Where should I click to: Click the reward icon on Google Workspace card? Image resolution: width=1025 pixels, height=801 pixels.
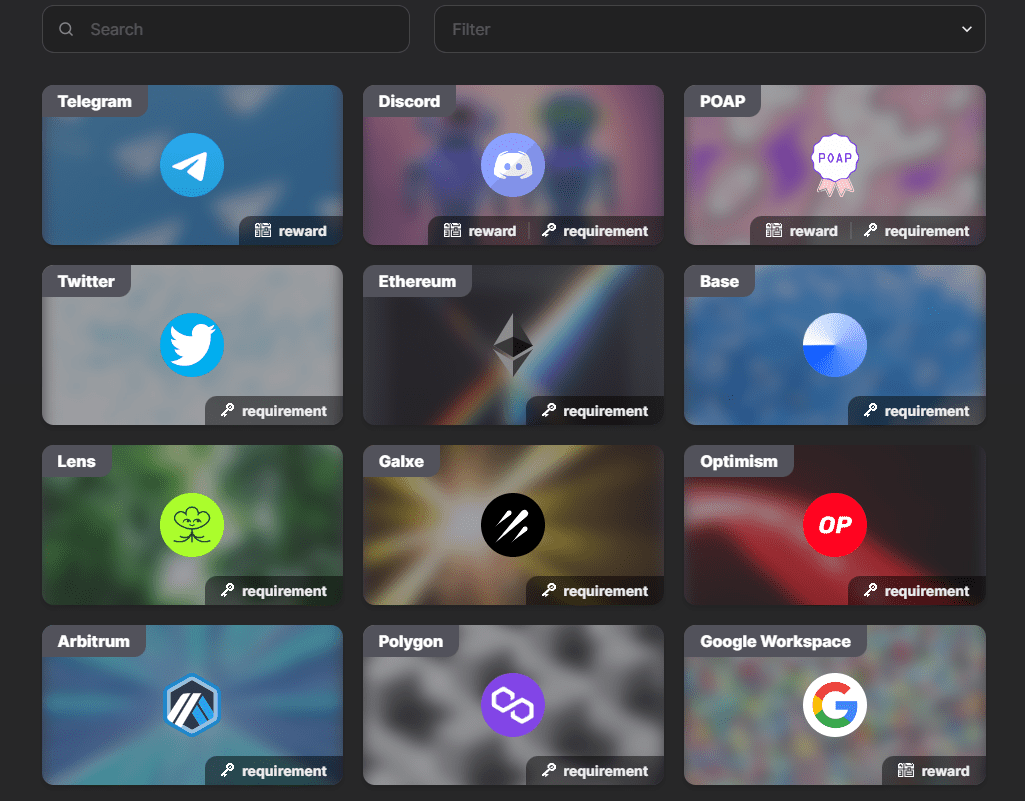tap(906, 770)
